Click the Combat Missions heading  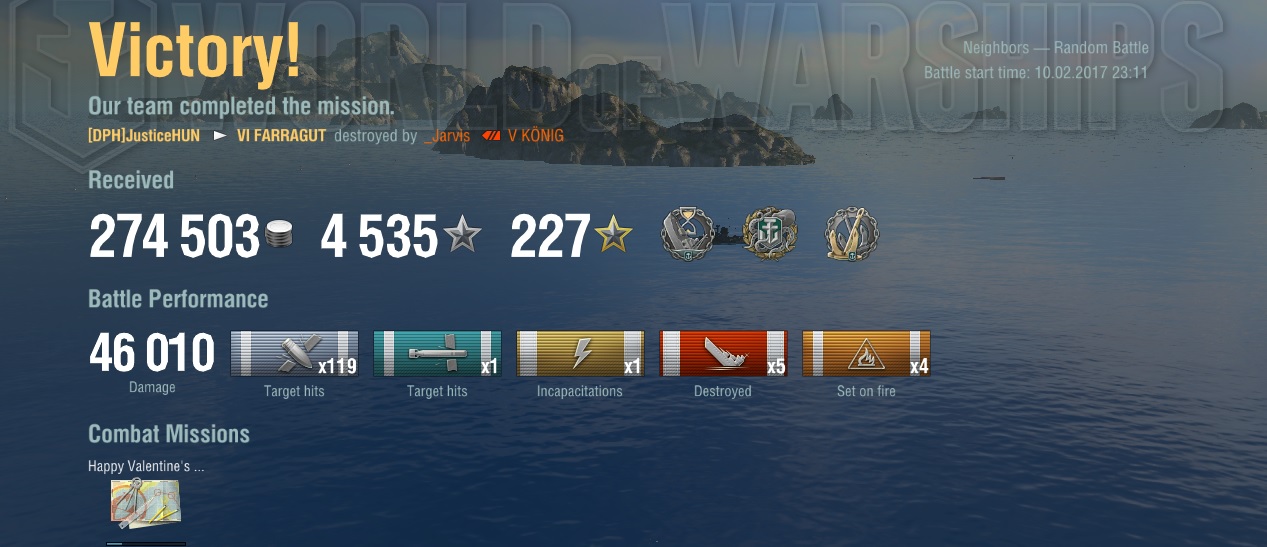[169, 434]
